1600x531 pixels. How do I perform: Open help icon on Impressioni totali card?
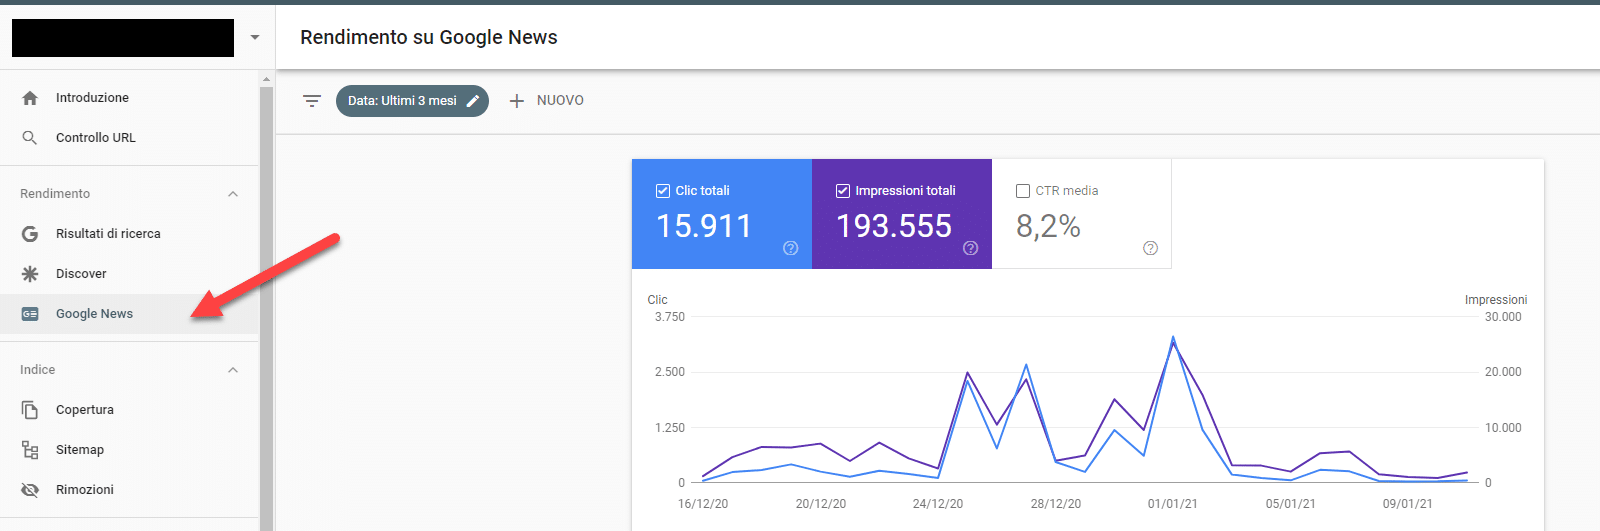pyautogui.click(x=971, y=248)
